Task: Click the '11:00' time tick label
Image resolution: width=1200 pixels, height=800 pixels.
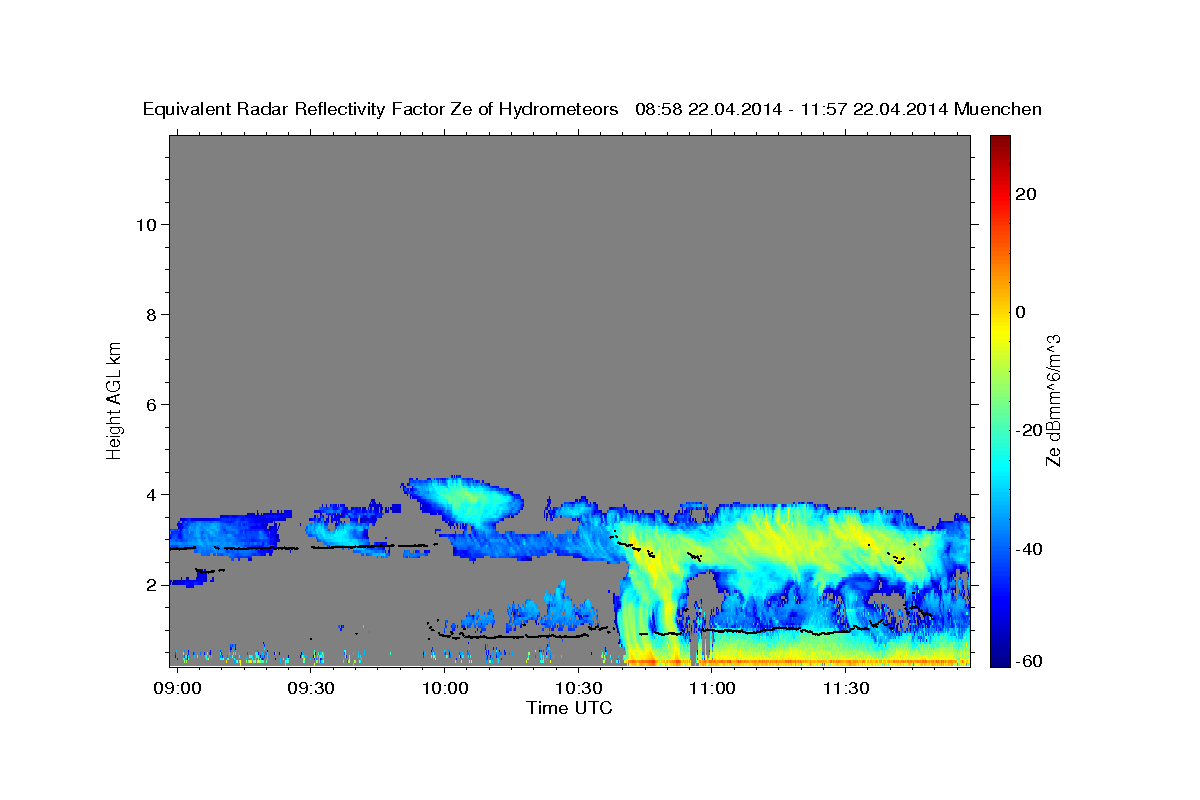Action: pyautogui.click(x=711, y=688)
